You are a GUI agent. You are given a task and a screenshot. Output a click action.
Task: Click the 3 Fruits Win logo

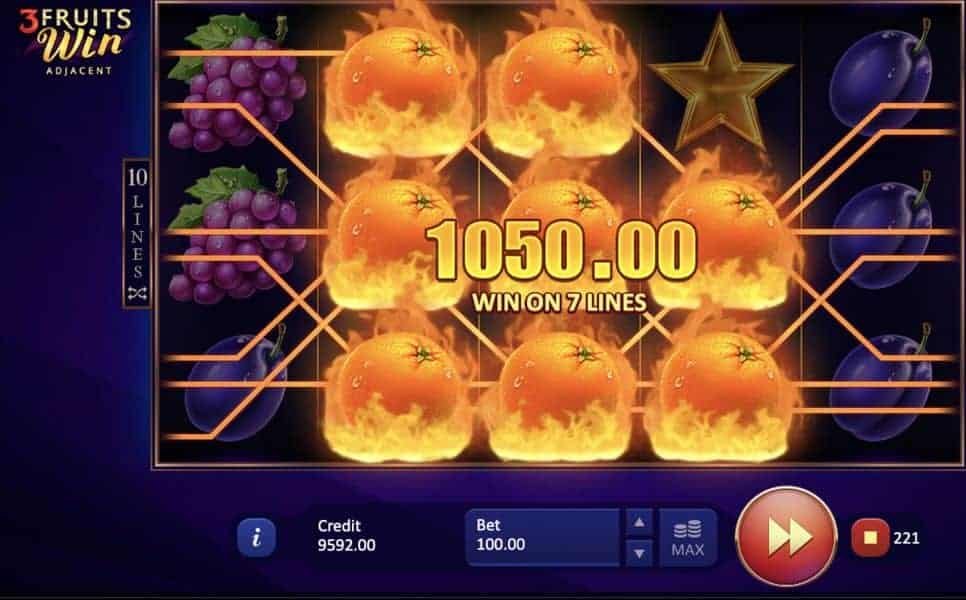(75, 40)
